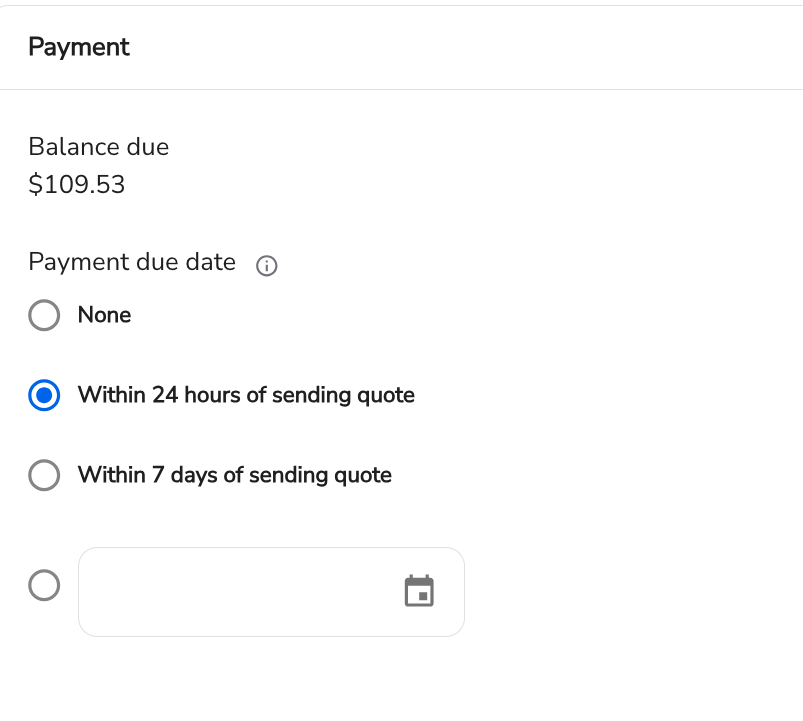
Task: Select the custom date radio button
Action: click(44, 585)
